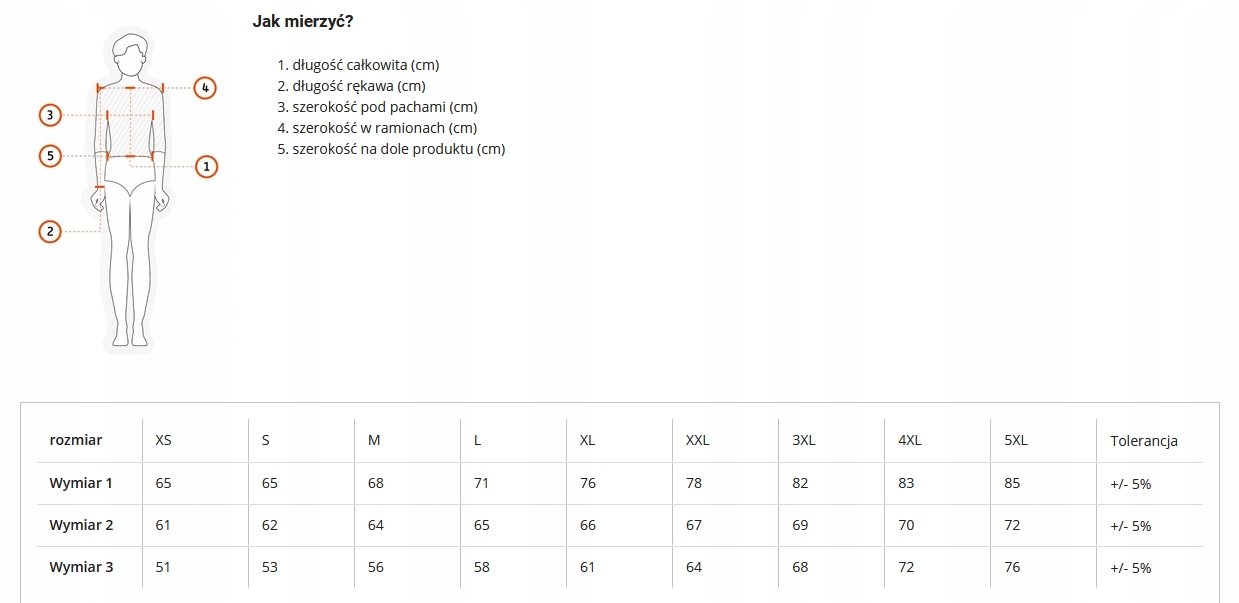This screenshot has width=1239, height=603.
Task: Select the 5XL size column header
Action: [1016, 440]
